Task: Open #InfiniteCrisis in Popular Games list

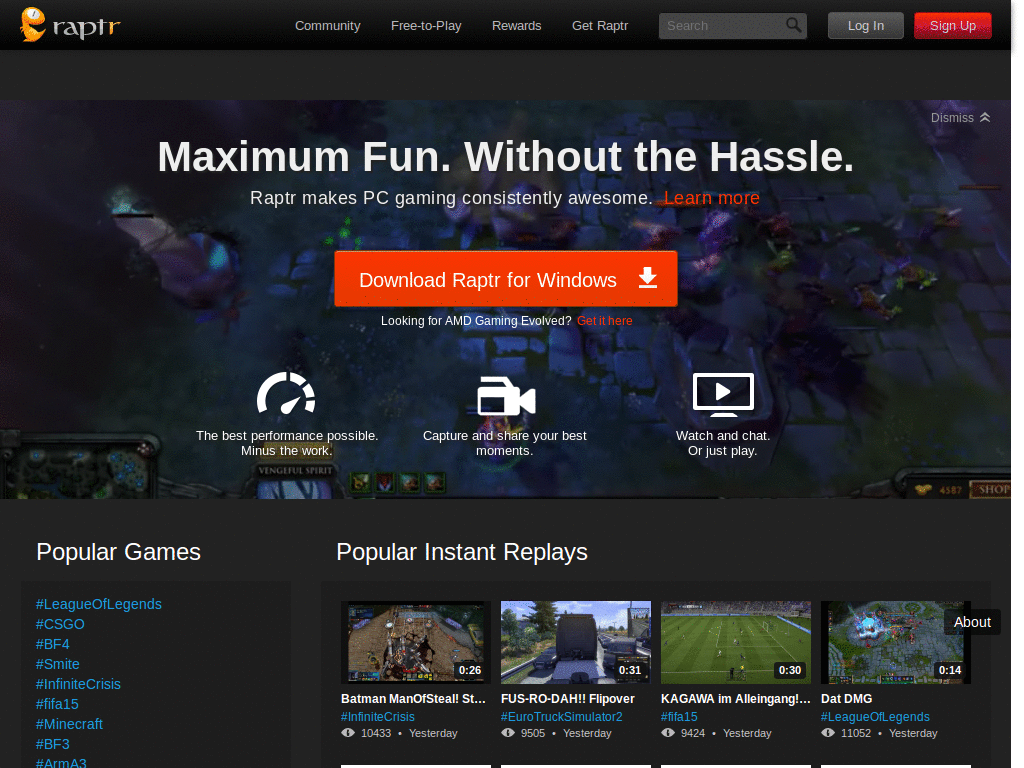Action: click(x=78, y=684)
